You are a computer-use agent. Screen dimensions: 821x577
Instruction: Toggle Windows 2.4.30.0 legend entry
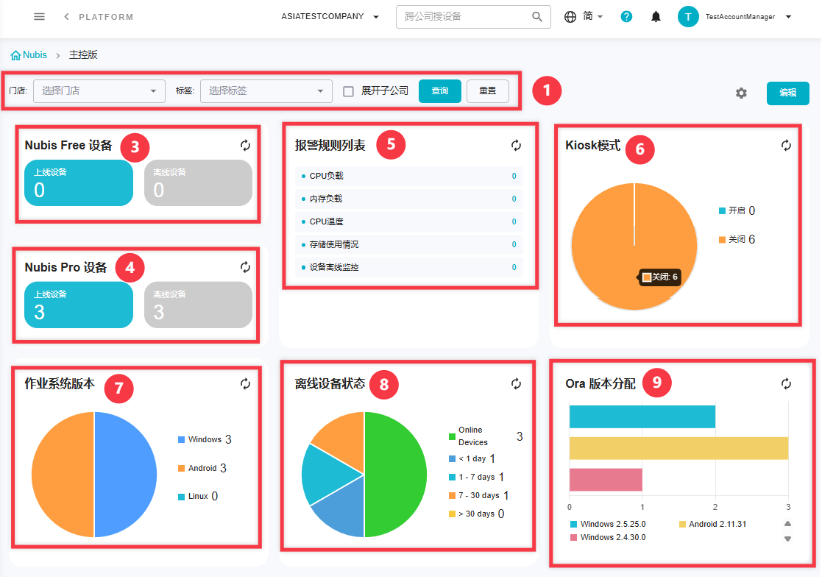point(608,537)
